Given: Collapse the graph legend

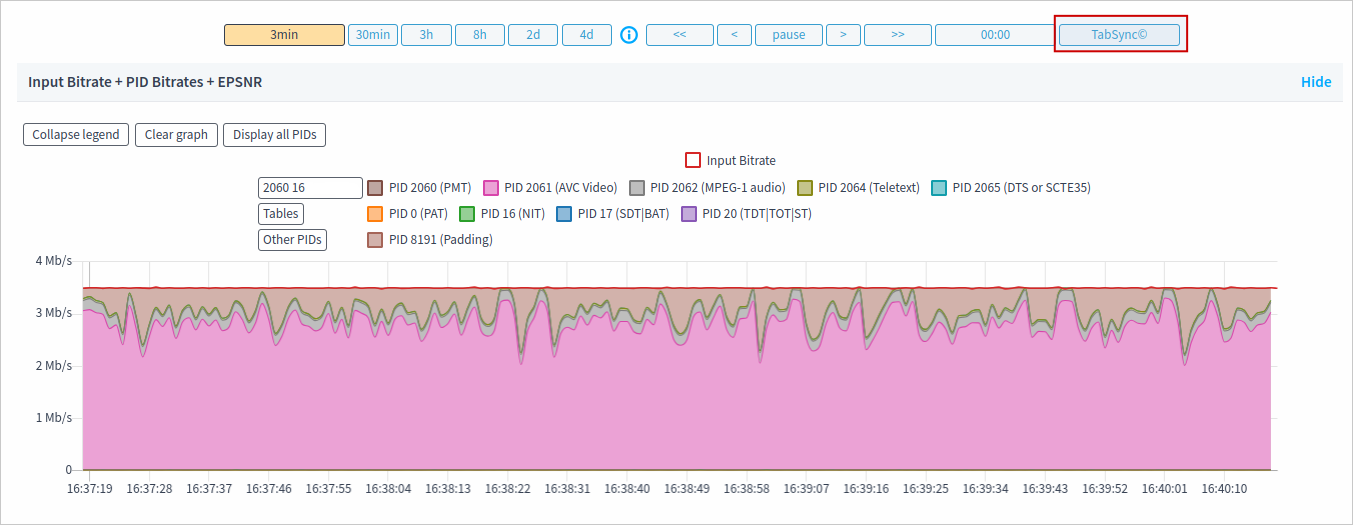Looking at the screenshot, I should click(76, 135).
